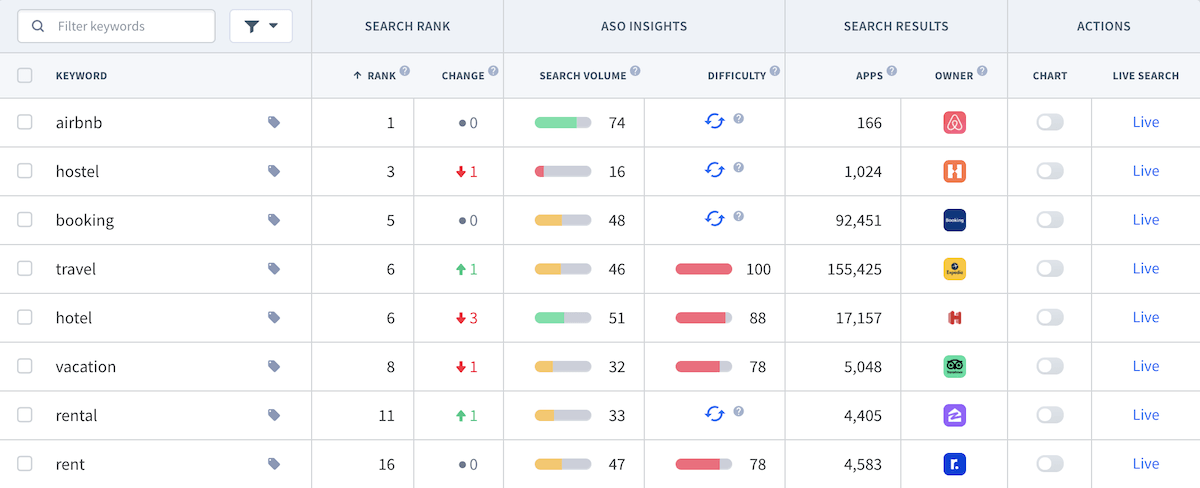1200x488 pixels.
Task: Focus the Filter keywords input field
Action: [x=116, y=26]
